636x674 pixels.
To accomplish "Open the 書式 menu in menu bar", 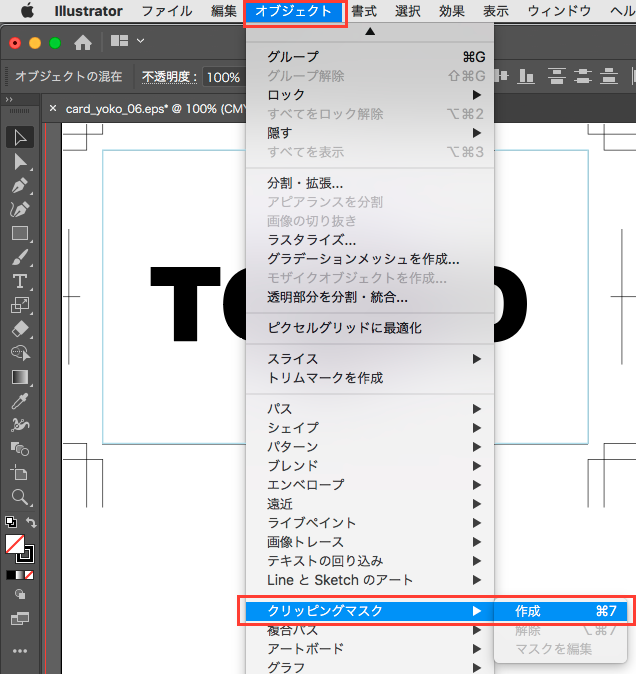I will [363, 11].
